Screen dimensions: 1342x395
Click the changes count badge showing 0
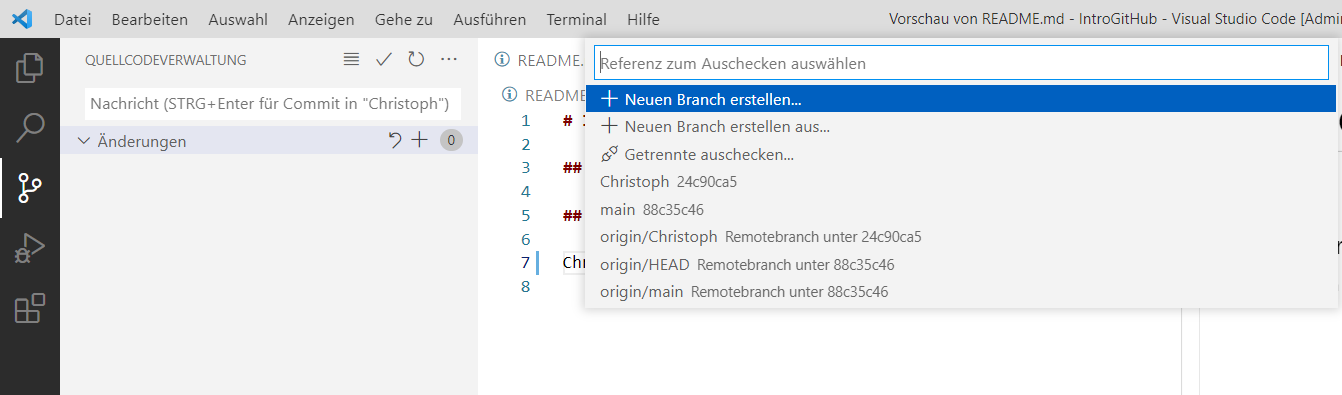451,141
